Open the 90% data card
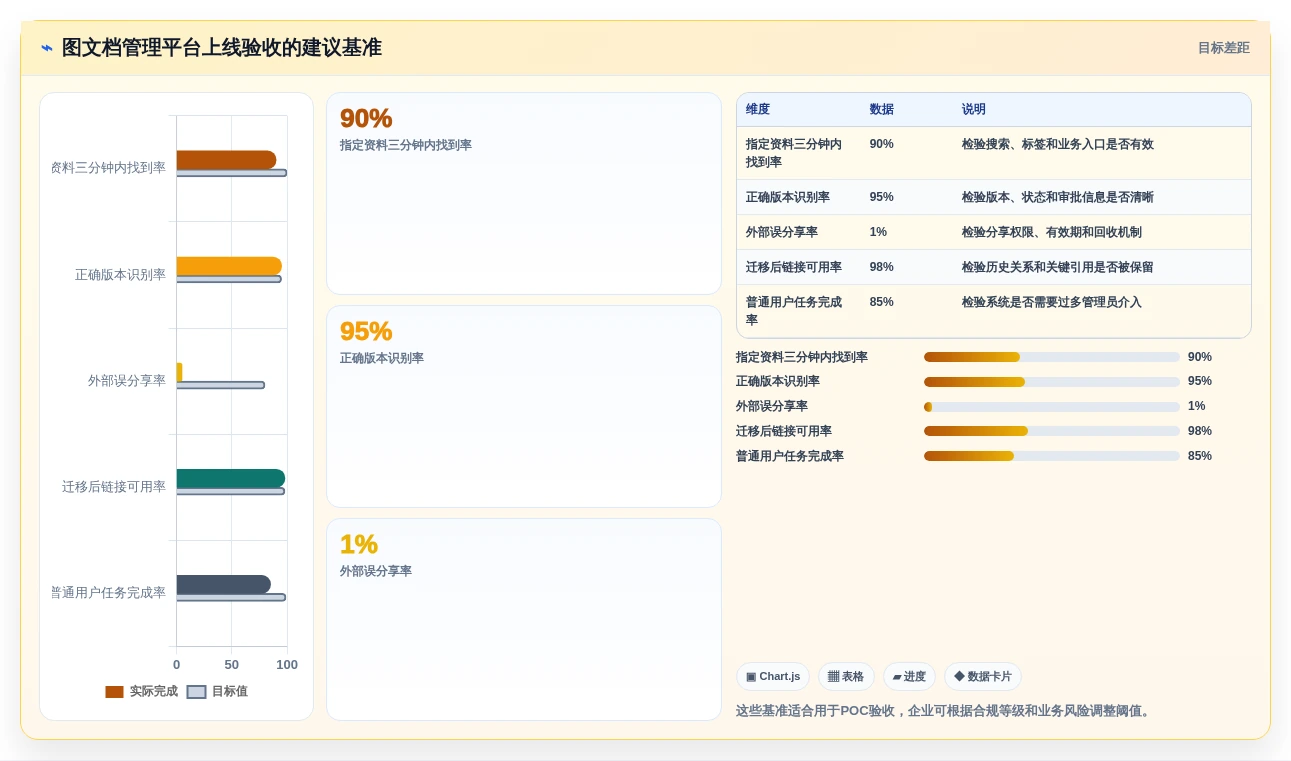Viewport: 1291px width, 761px height. click(524, 194)
